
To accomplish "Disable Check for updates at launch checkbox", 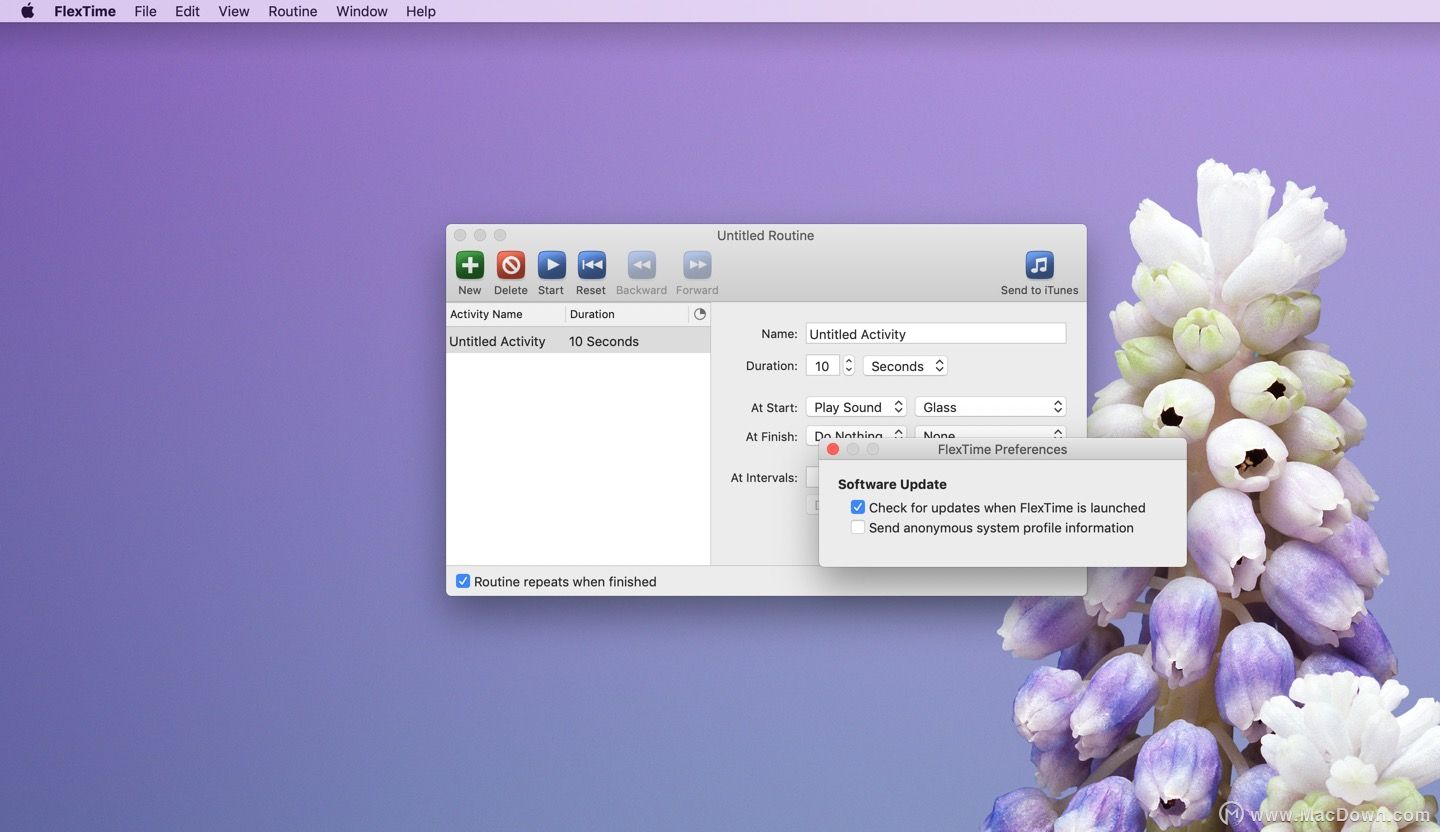I will pos(858,507).
